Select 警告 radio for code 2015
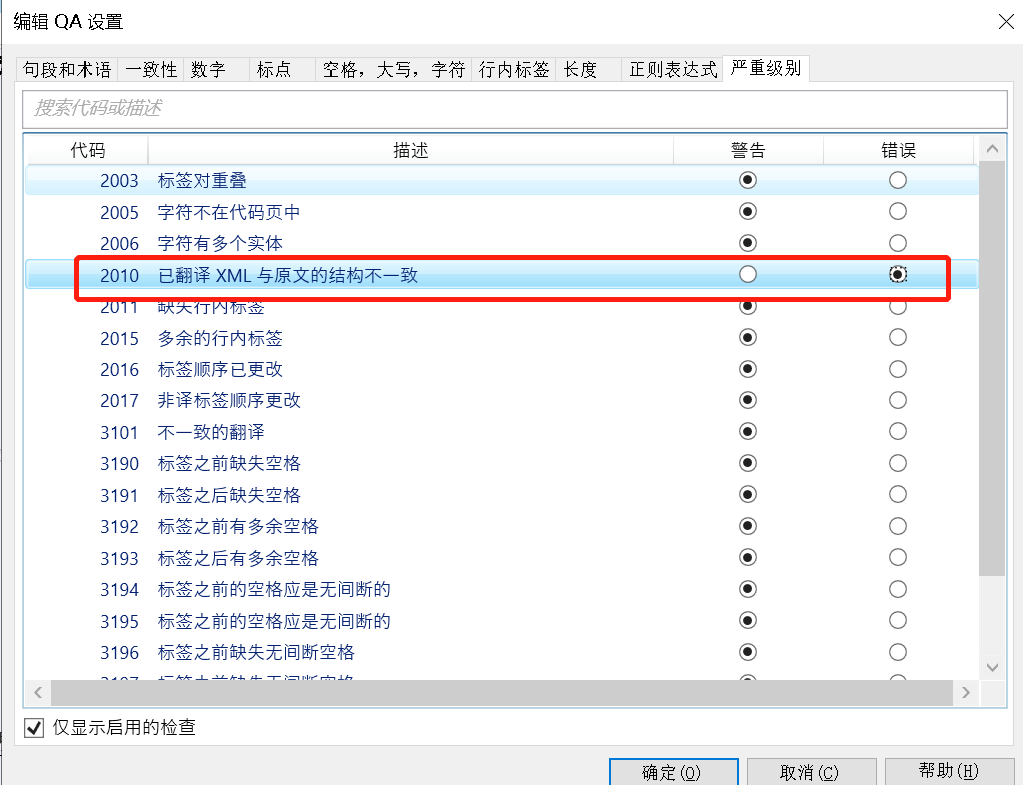Viewport: 1023px width, 785px height. click(748, 337)
